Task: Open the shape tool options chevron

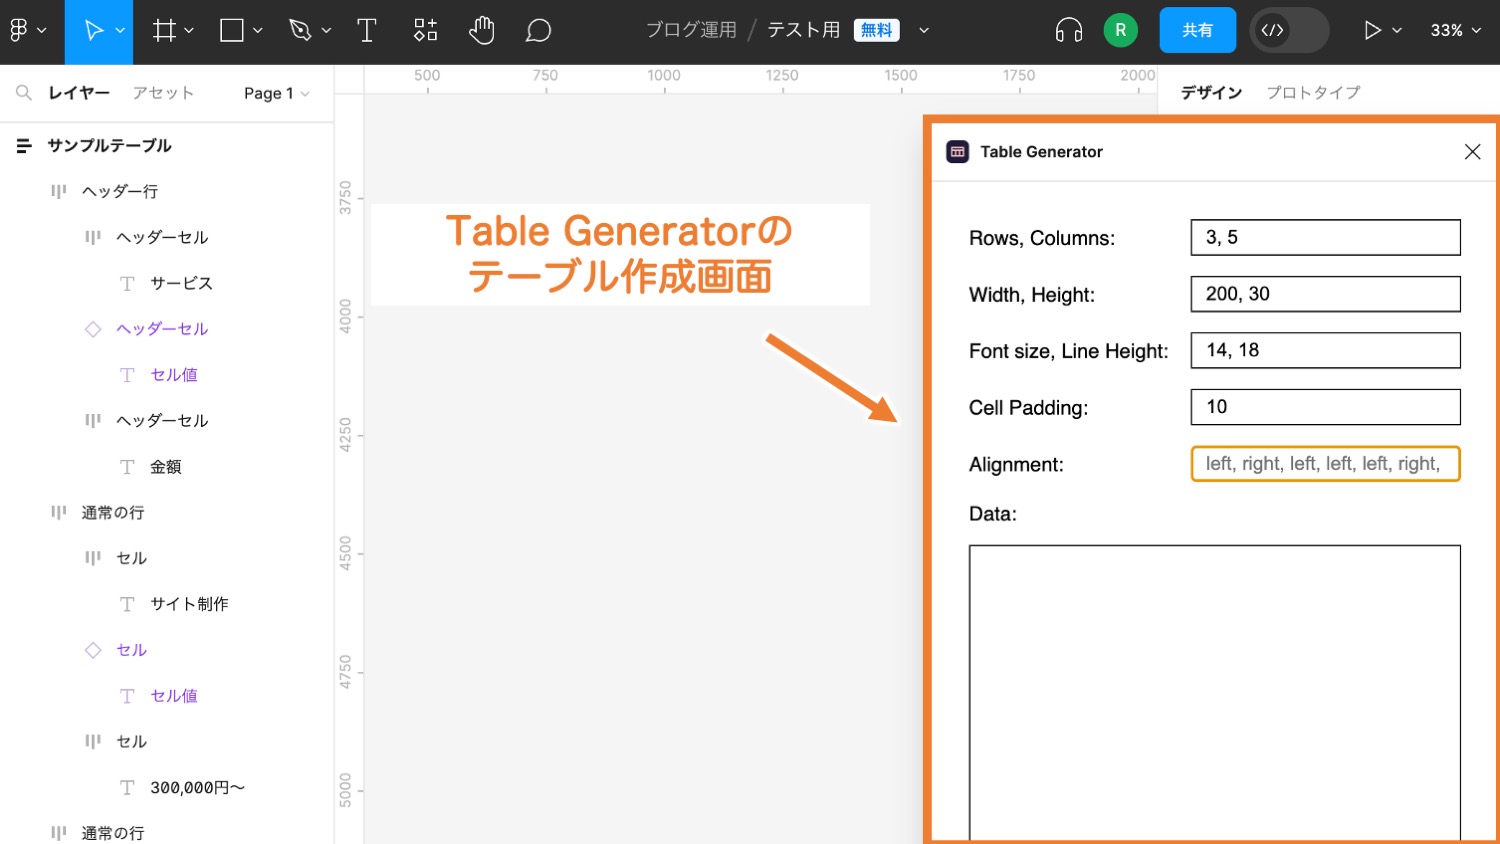Action: click(x=259, y=30)
